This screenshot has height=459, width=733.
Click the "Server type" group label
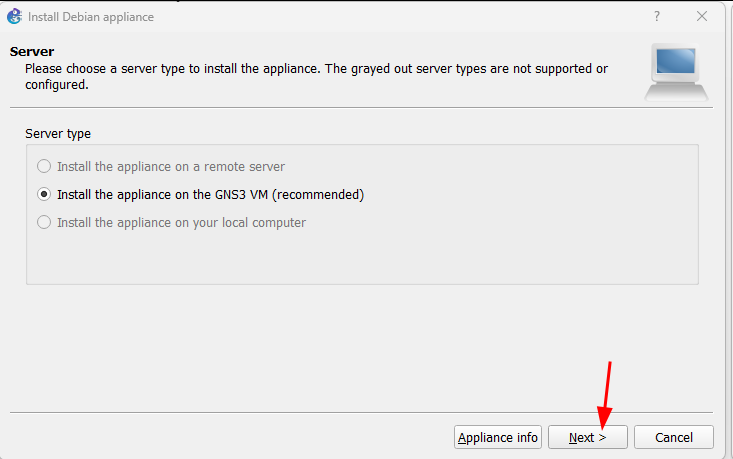tap(58, 133)
